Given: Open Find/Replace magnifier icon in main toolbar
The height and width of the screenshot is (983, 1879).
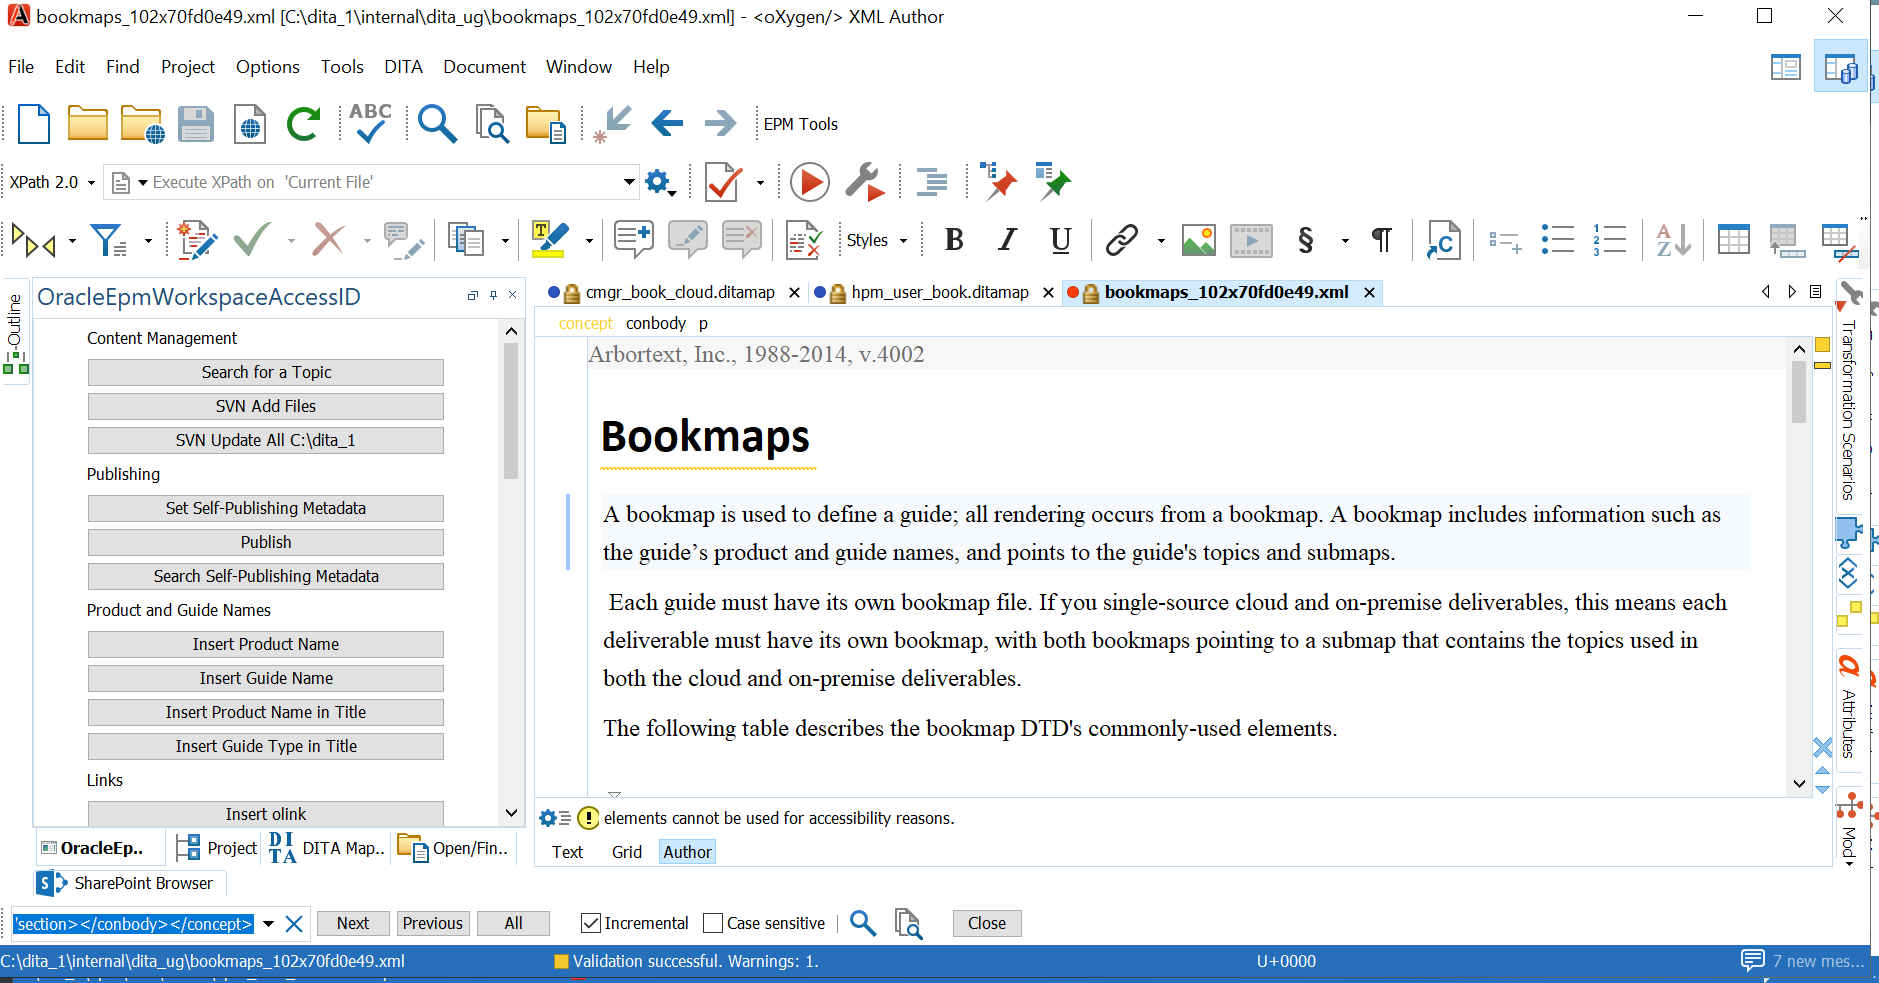Looking at the screenshot, I should (x=437, y=124).
